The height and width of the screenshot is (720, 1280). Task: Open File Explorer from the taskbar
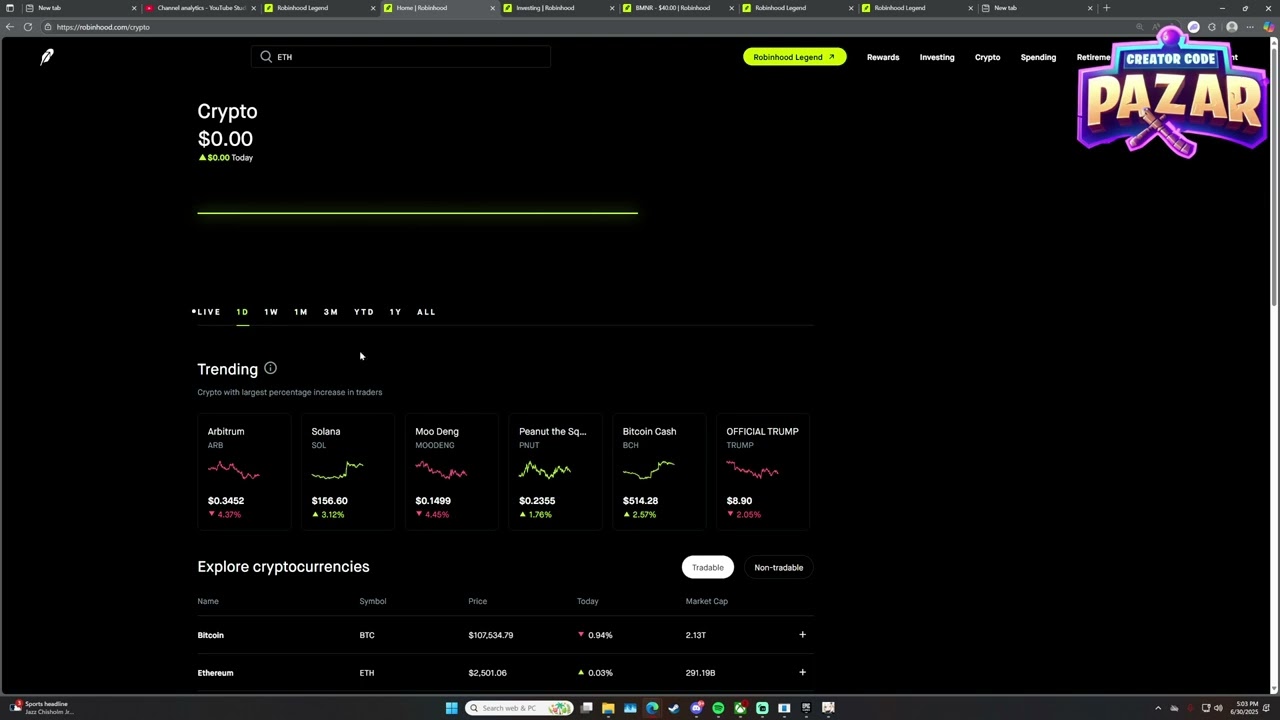[x=608, y=708]
